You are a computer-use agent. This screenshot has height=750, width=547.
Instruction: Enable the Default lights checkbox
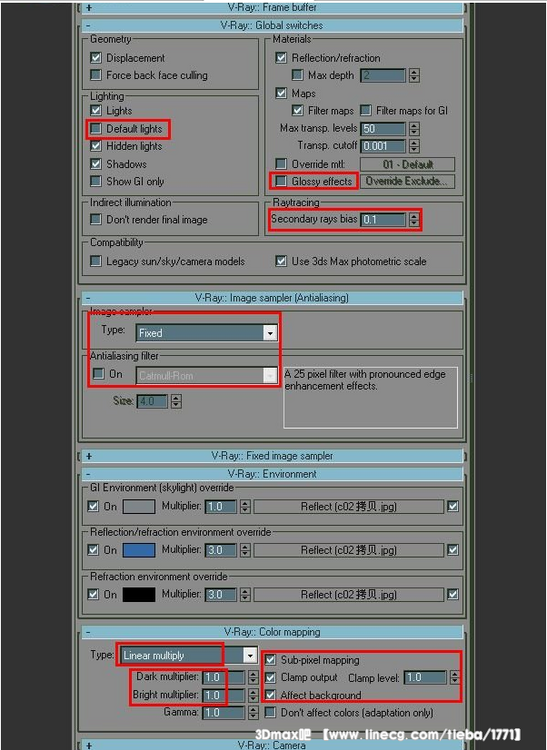pos(96,129)
